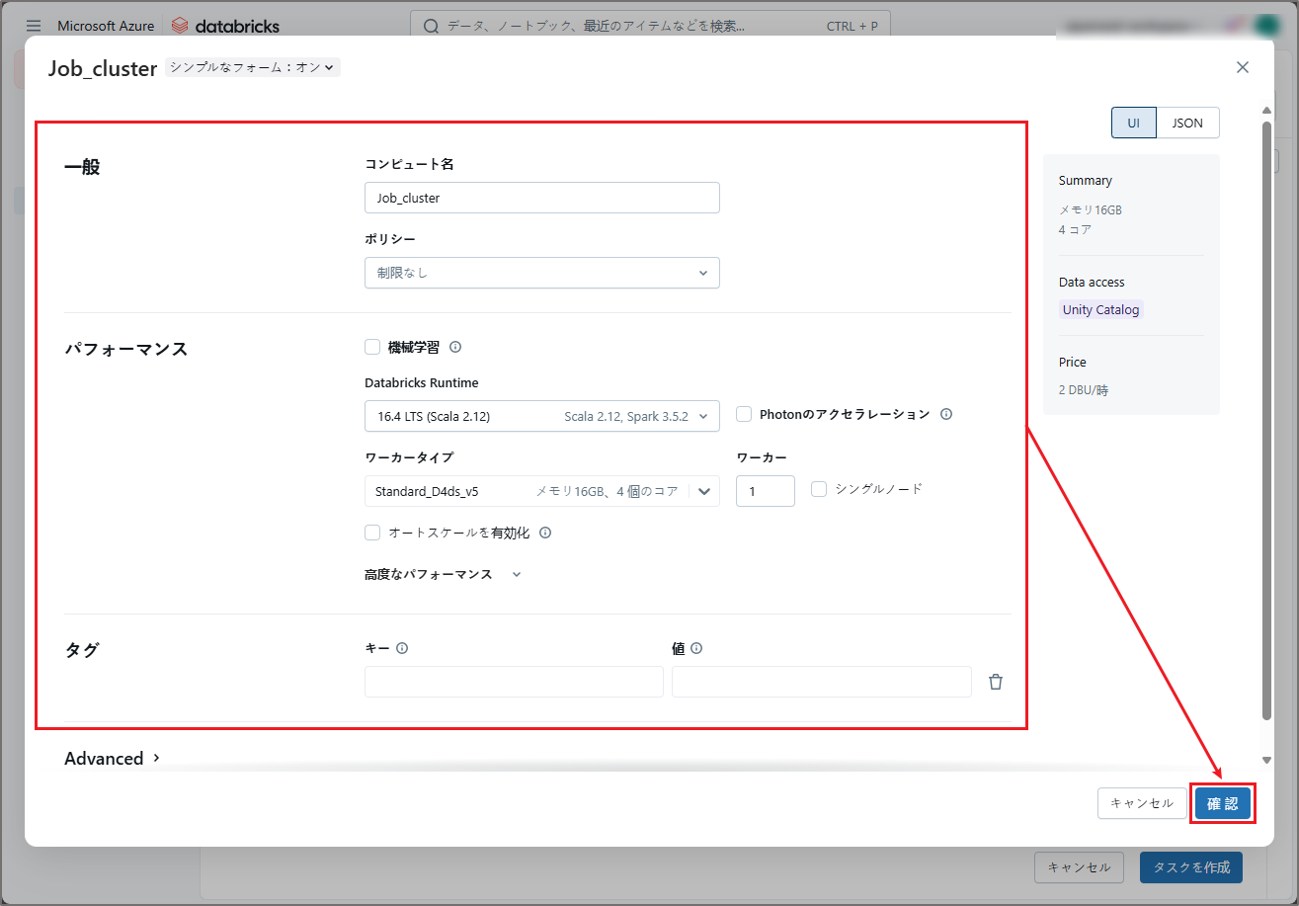
Task: Toggle the Photonのアクセラレーション checkbox
Action: click(744, 414)
